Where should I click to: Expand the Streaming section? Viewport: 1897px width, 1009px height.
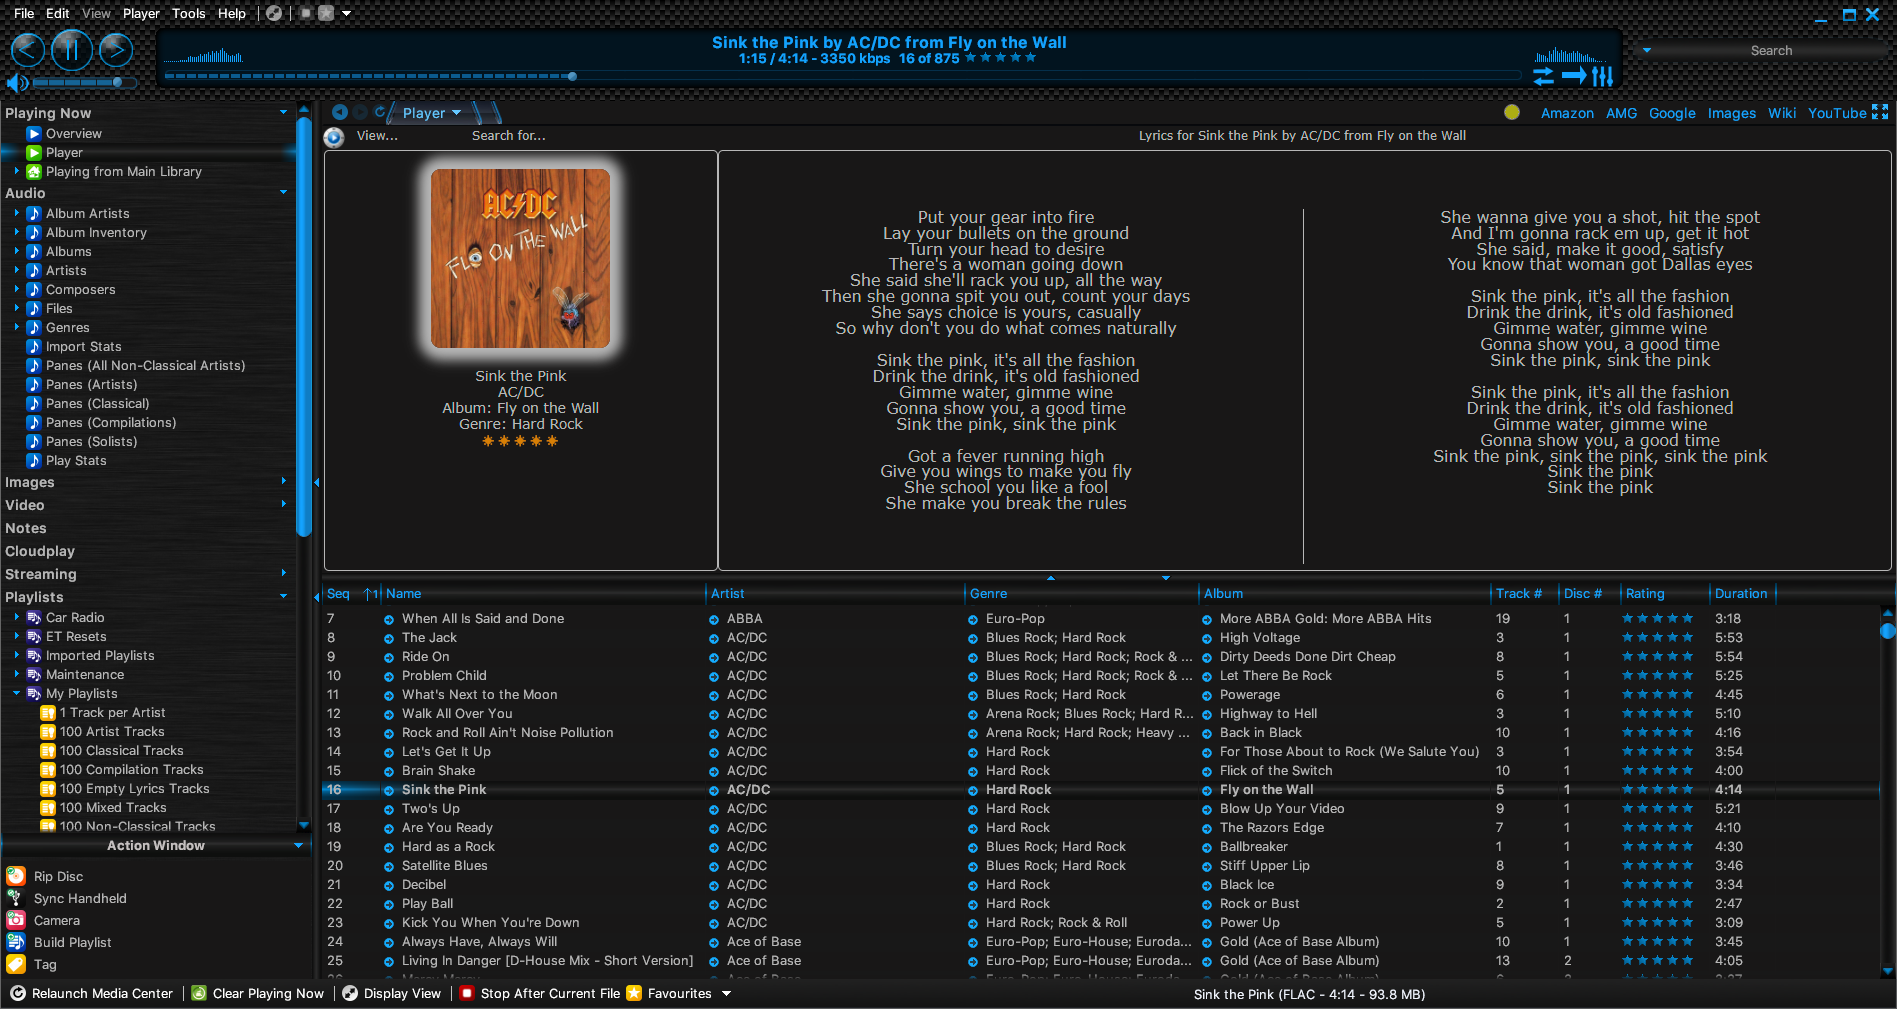[283, 573]
